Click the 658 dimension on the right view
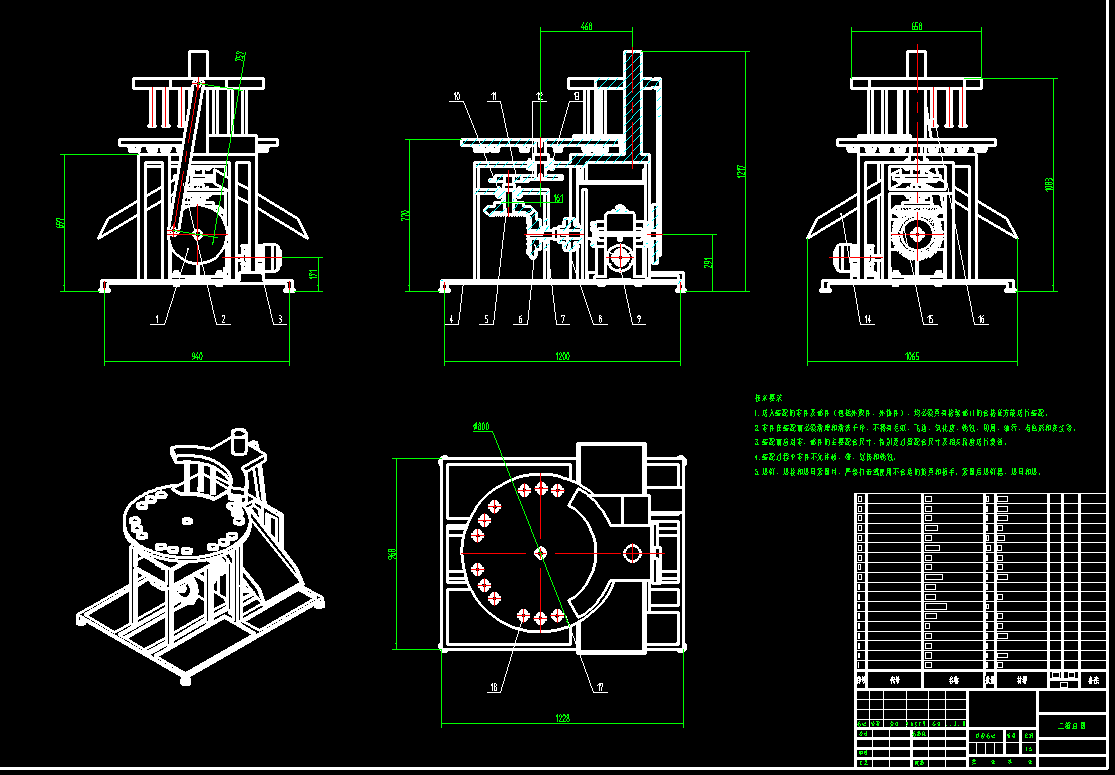The width and height of the screenshot is (1115, 775). [917, 26]
